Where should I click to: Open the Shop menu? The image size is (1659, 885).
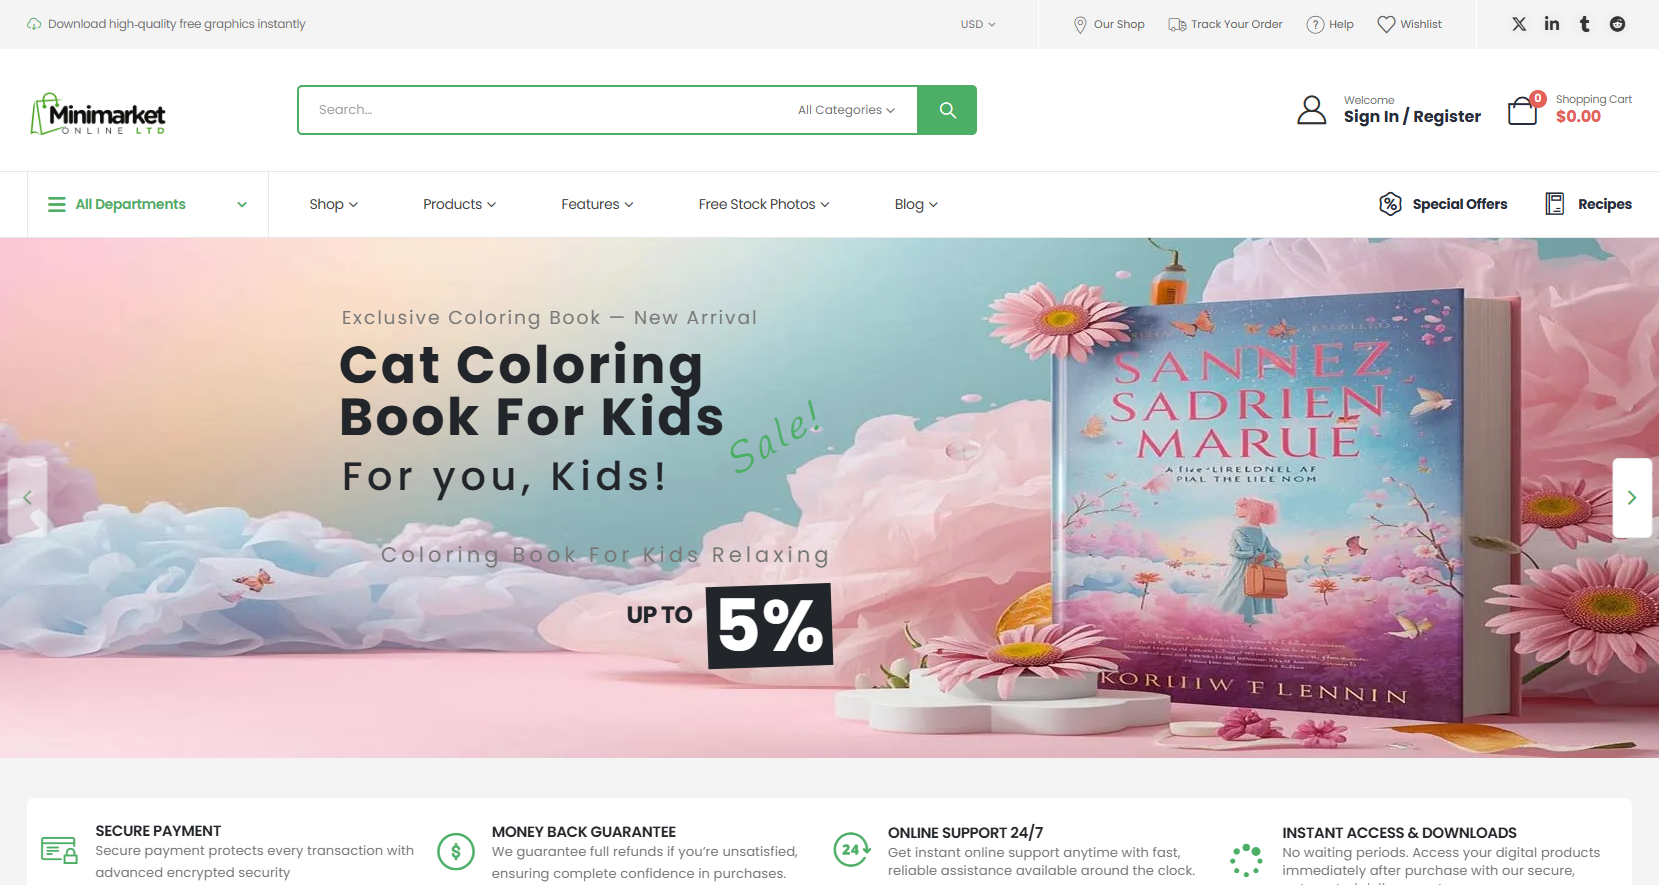tap(333, 204)
